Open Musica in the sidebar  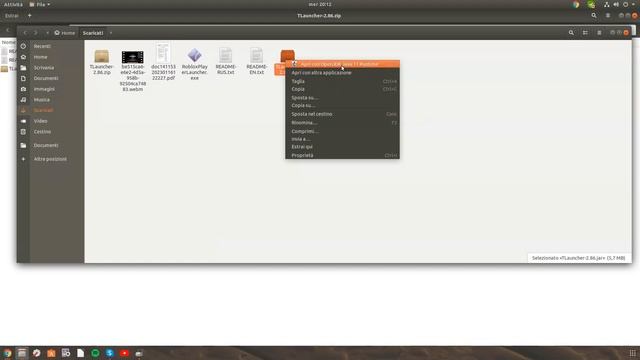(x=42, y=100)
